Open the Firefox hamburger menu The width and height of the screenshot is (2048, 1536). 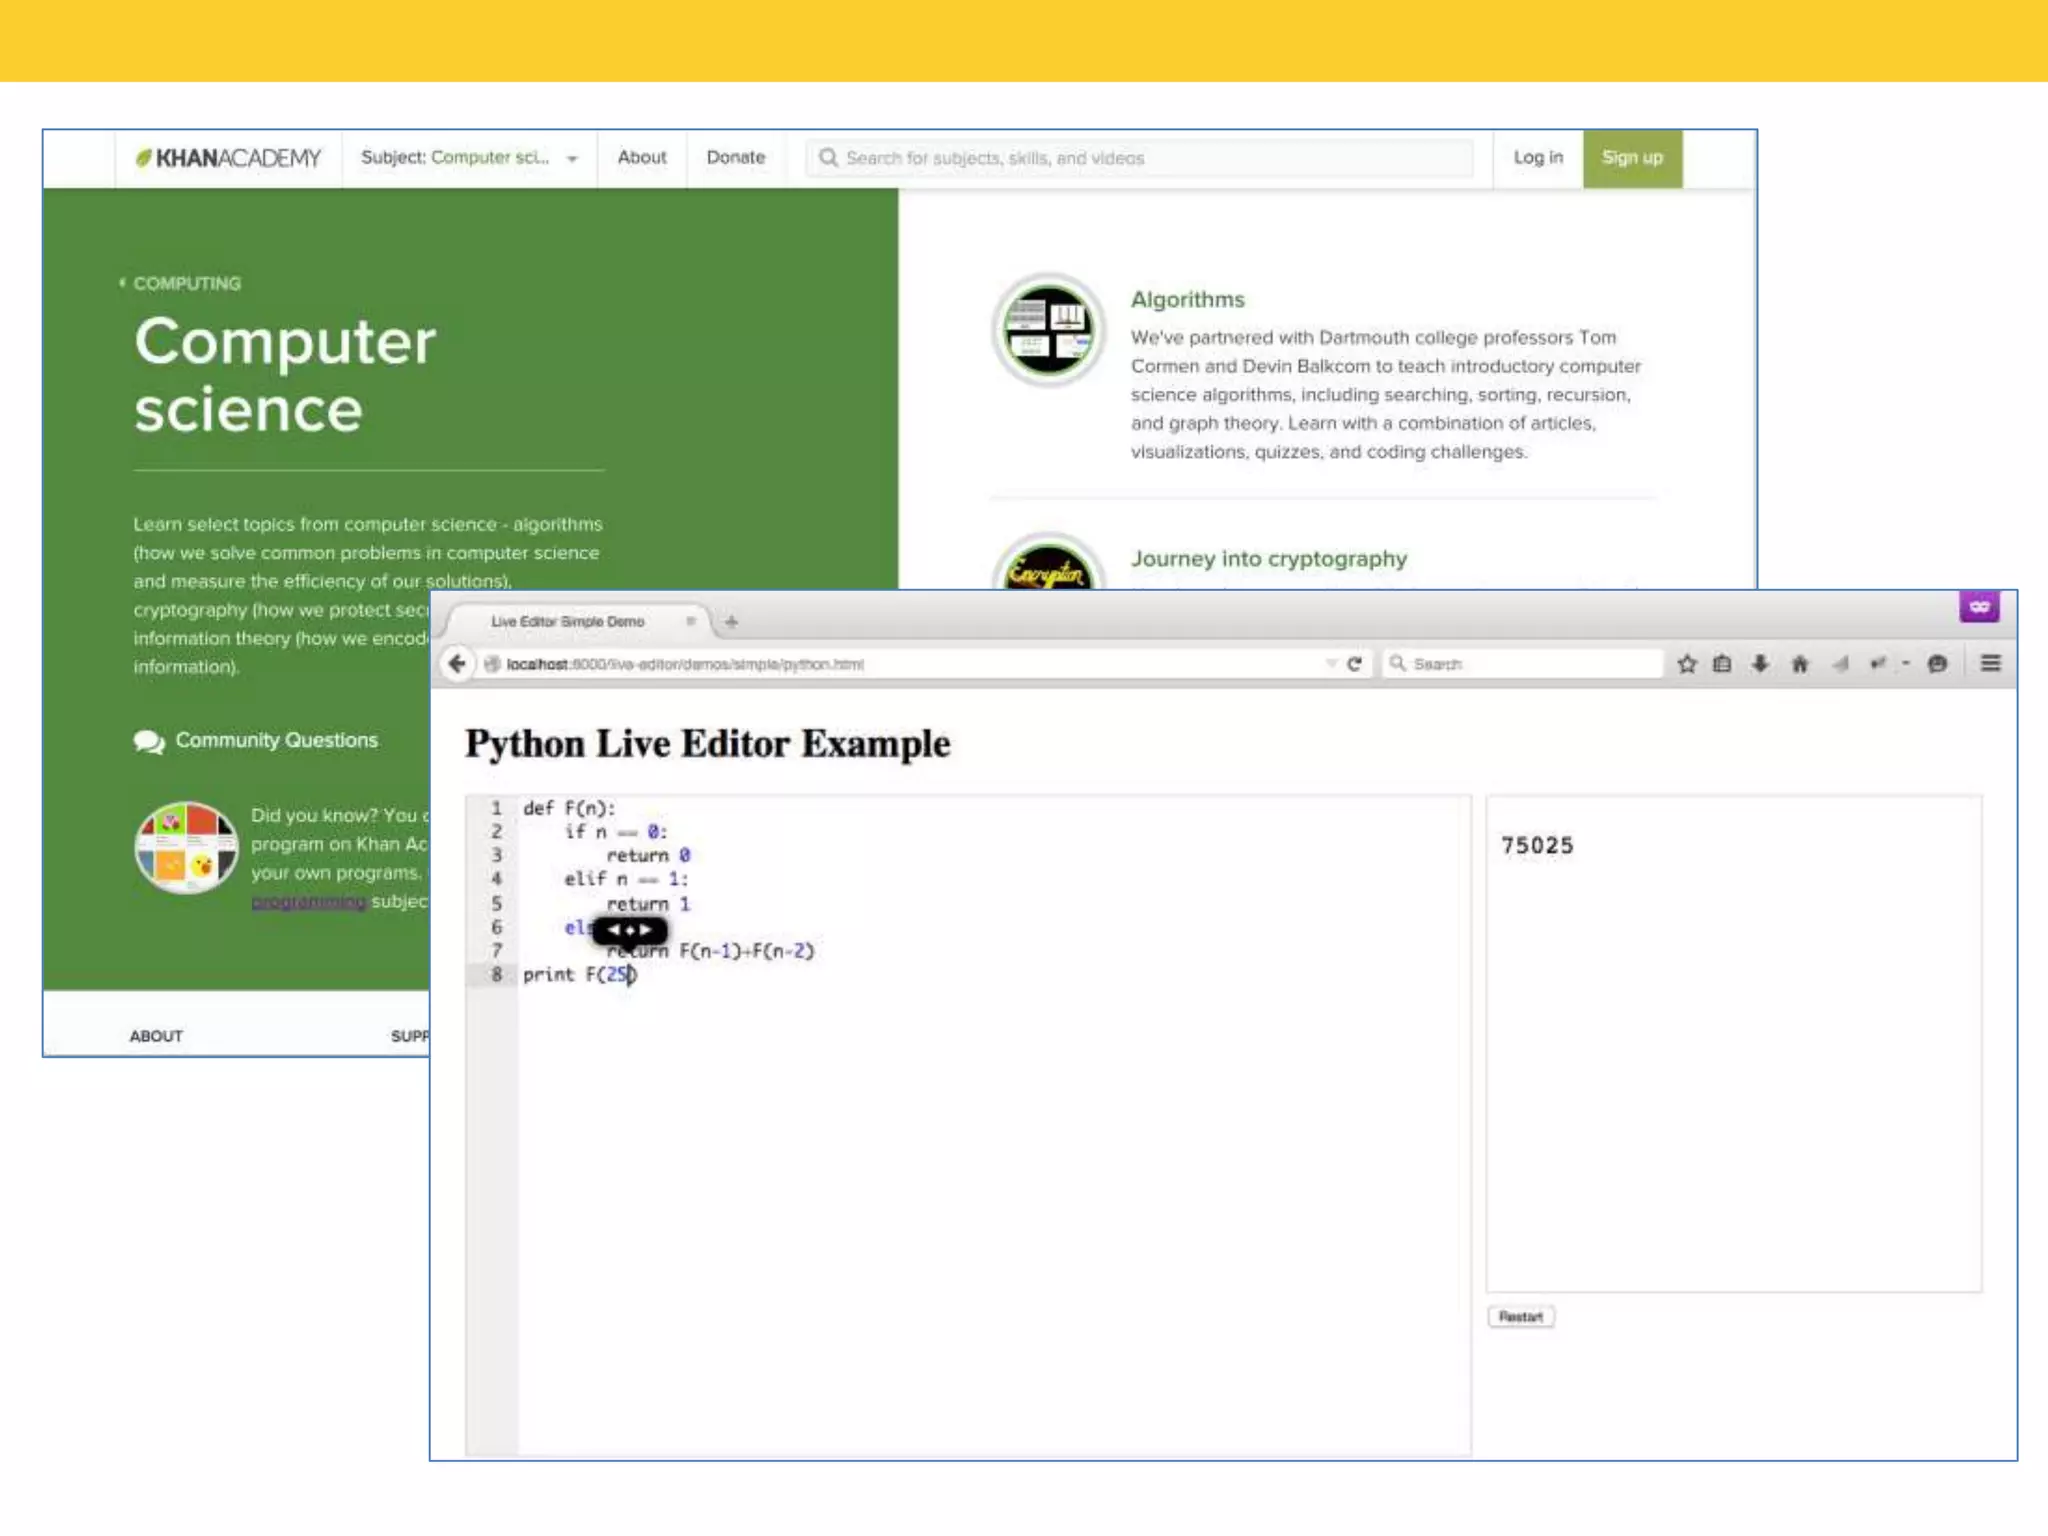coord(1990,663)
